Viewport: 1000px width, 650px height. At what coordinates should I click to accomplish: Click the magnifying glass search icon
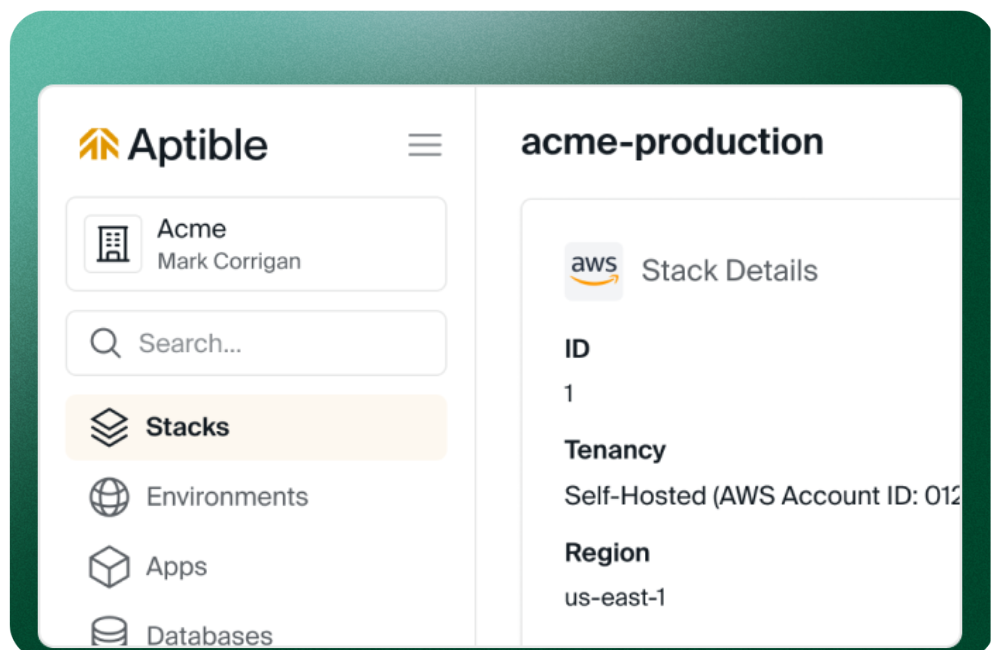[x=105, y=344]
